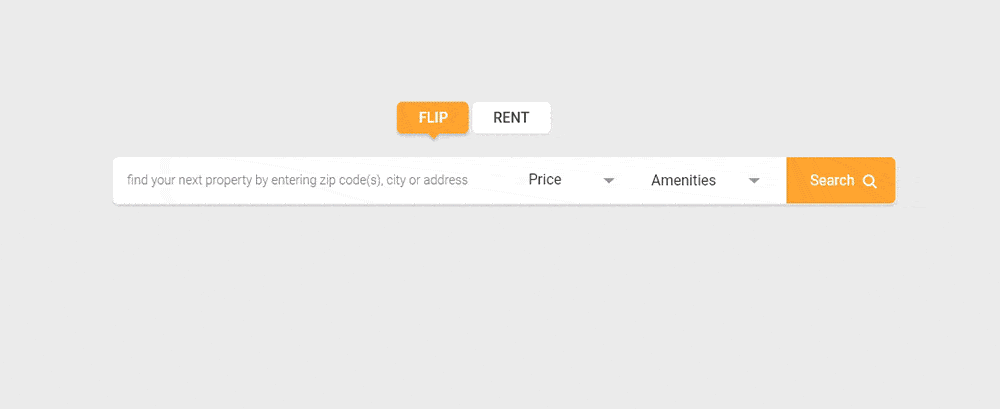Select the orange FLIP toggle option
This screenshot has height=409, width=1000.
pyautogui.click(x=433, y=117)
